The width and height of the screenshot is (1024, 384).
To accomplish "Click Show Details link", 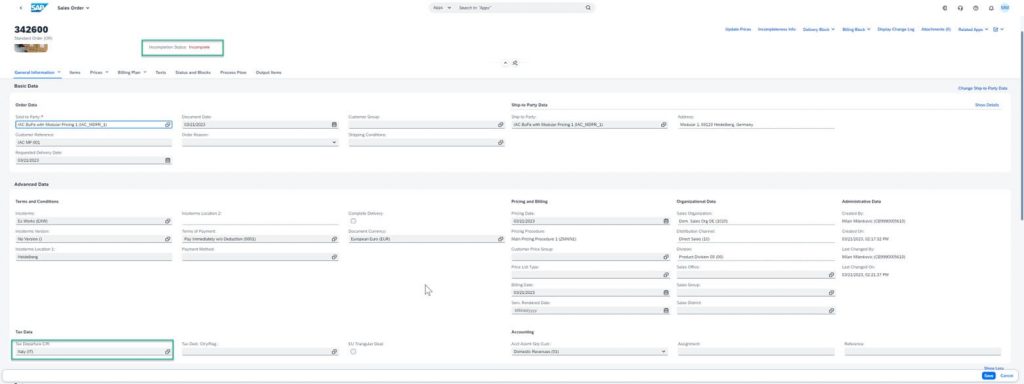I will (x=987, y=104).
